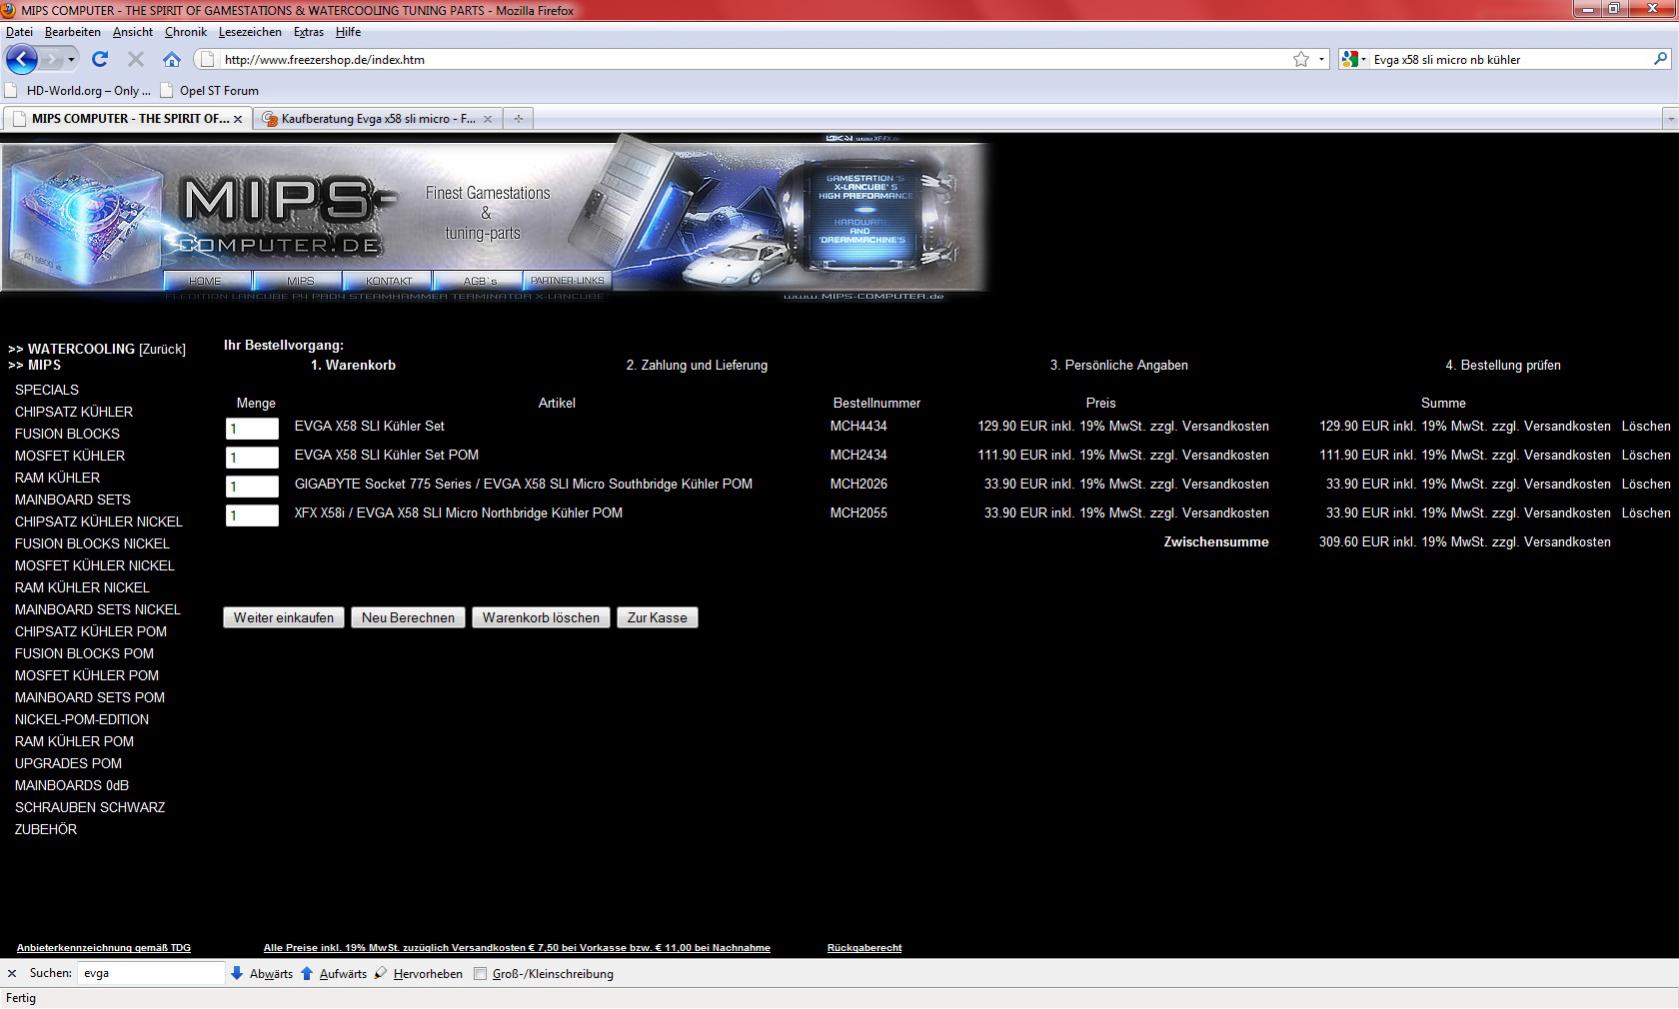This screenshot has height=1009, width=1679.
Task: Open the navigation history dropdown arrow
Action: coord(71,59)
